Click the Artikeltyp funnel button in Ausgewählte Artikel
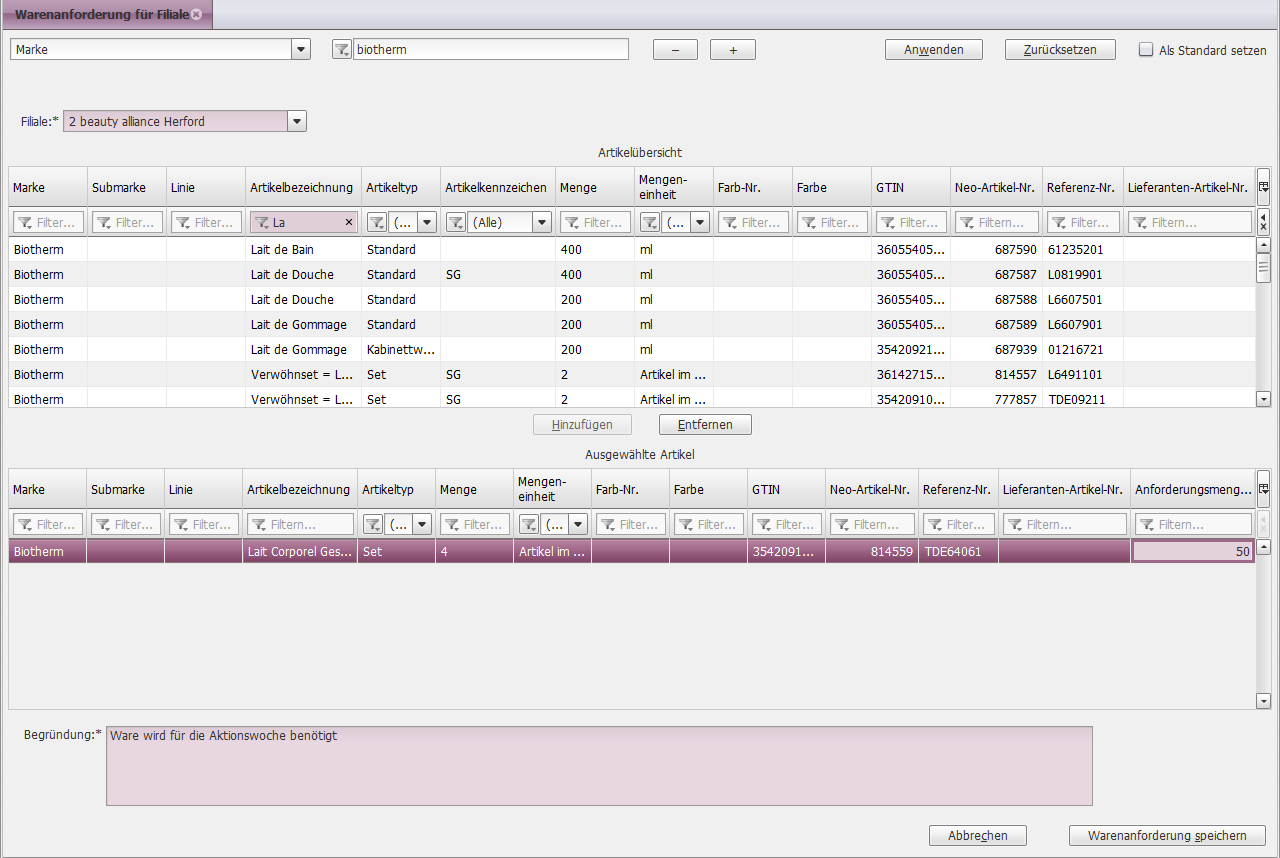The image size is (1280, 858). tap(372, 524)
